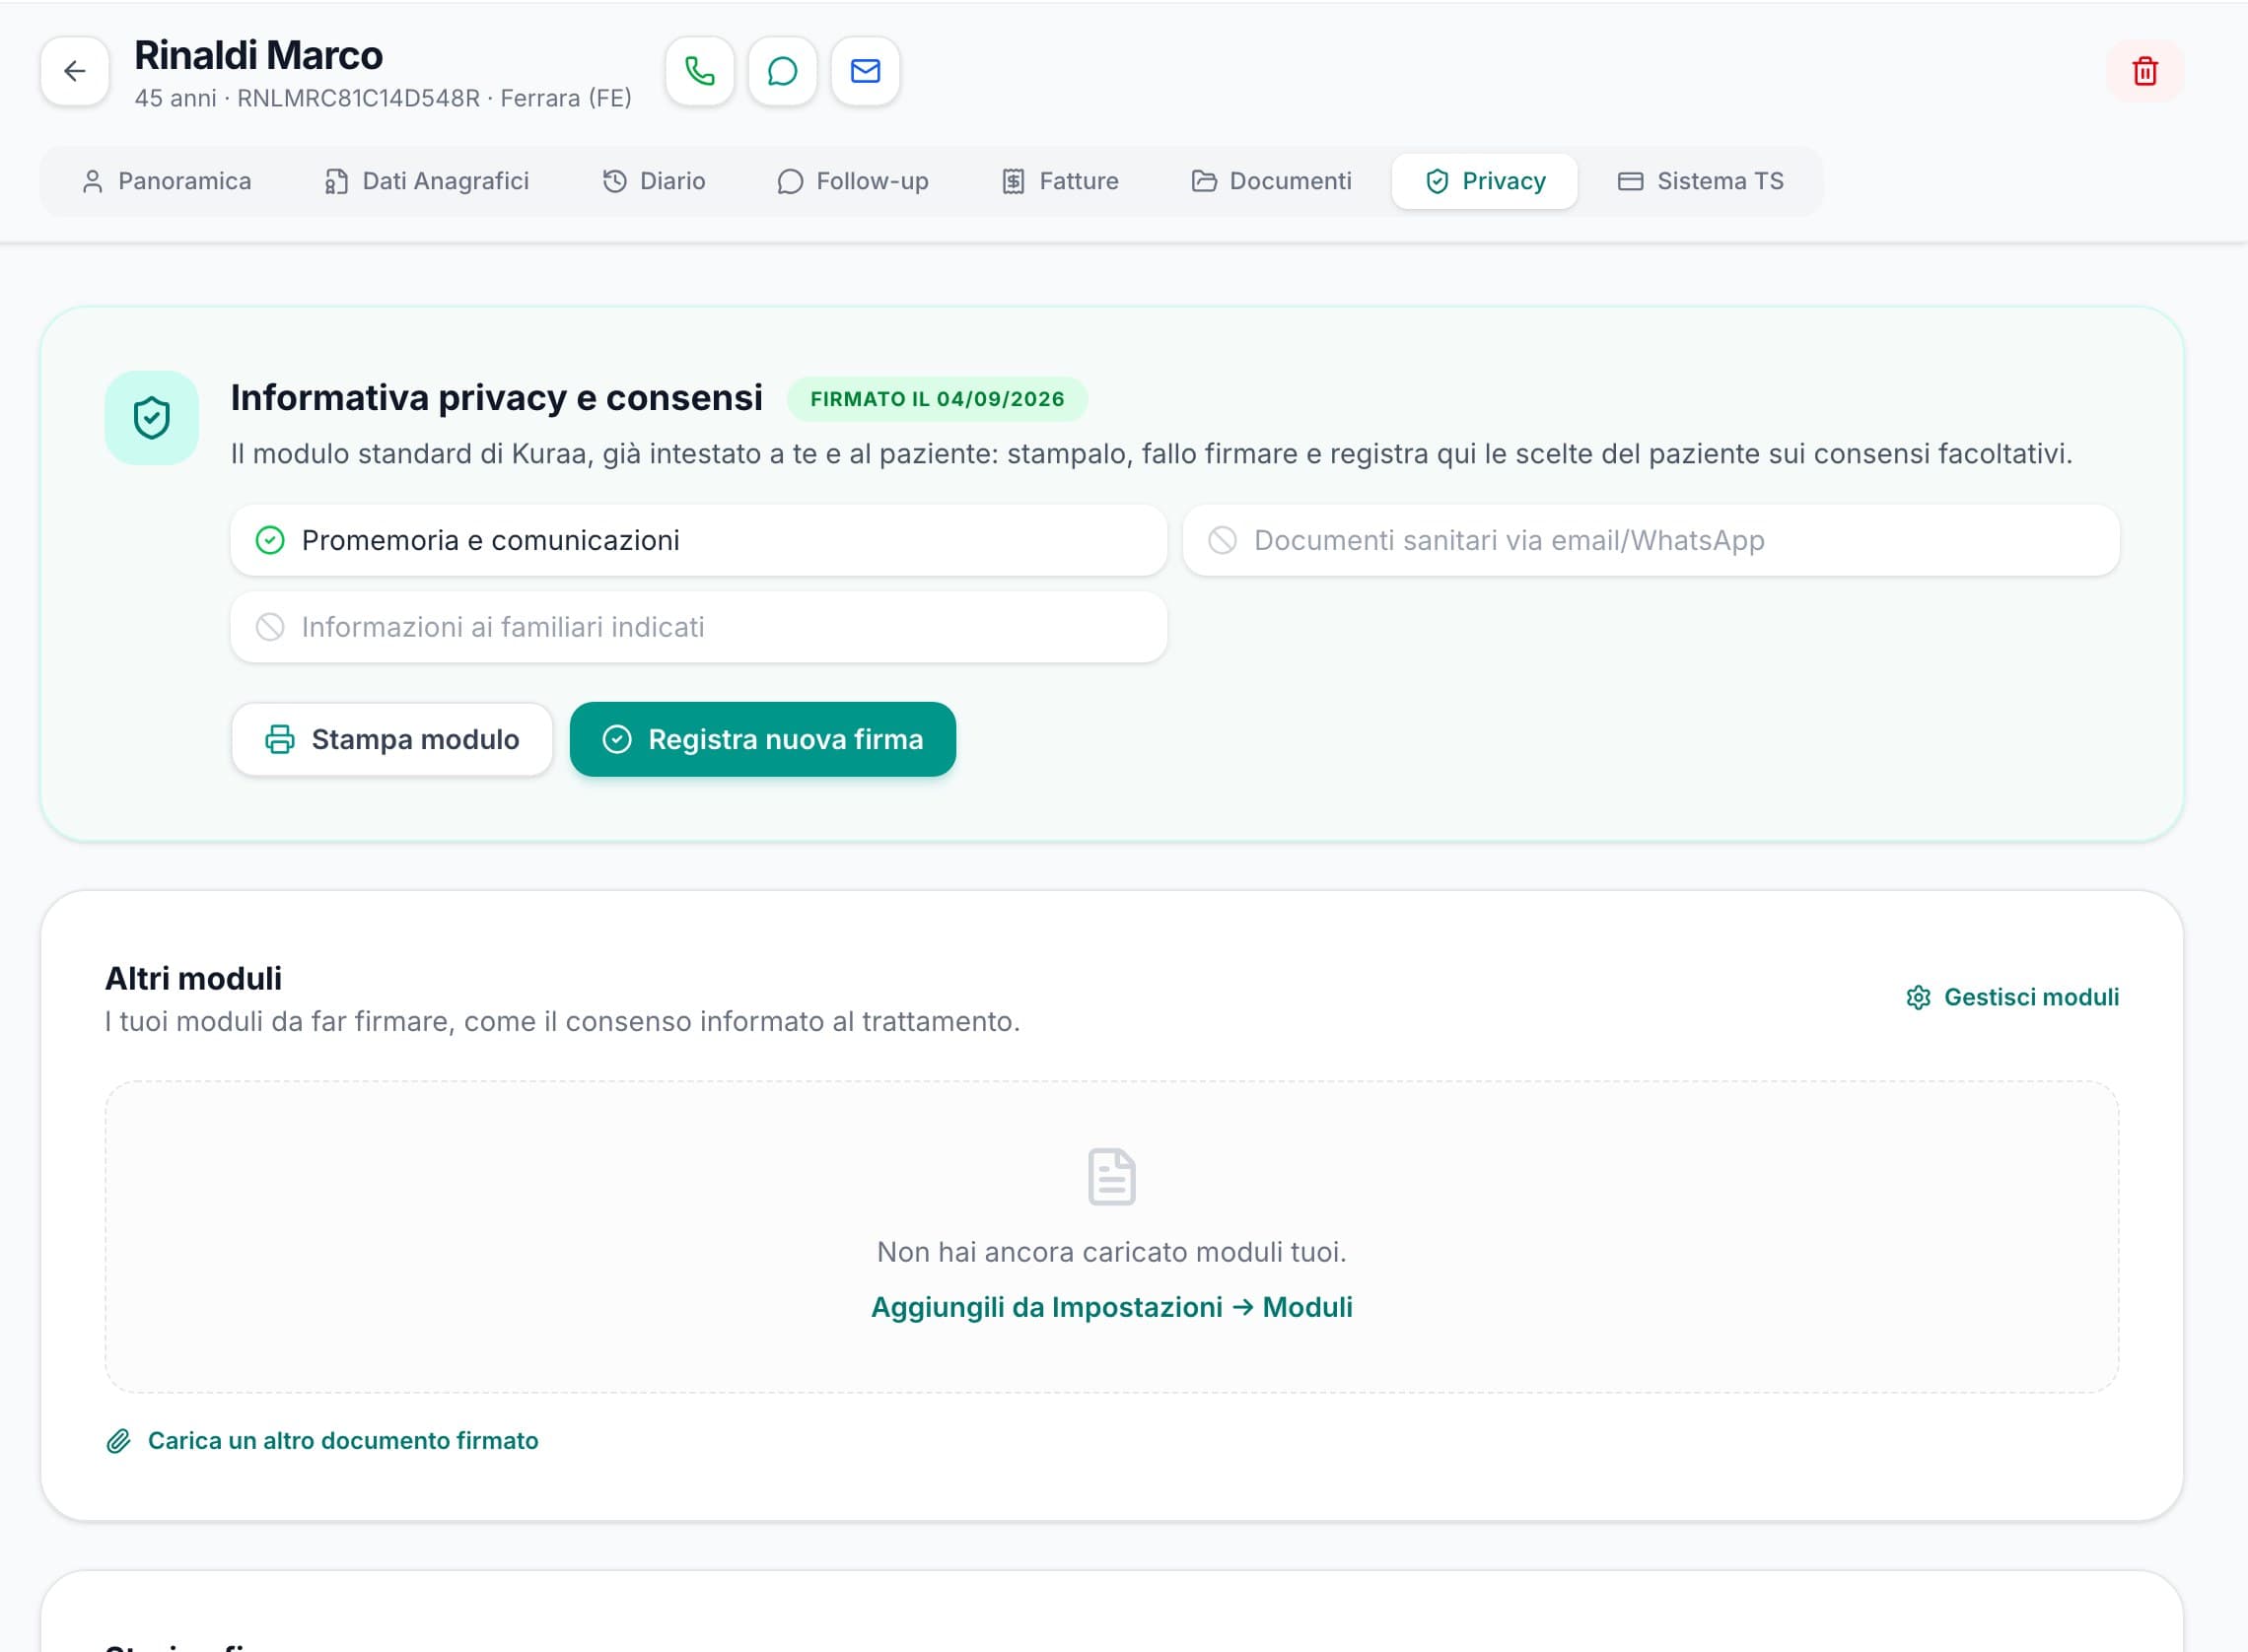The height and width of the screenshot is (1652, 2248).
Task: Call the patient with the phone icon
Action: tap(699, 71)
